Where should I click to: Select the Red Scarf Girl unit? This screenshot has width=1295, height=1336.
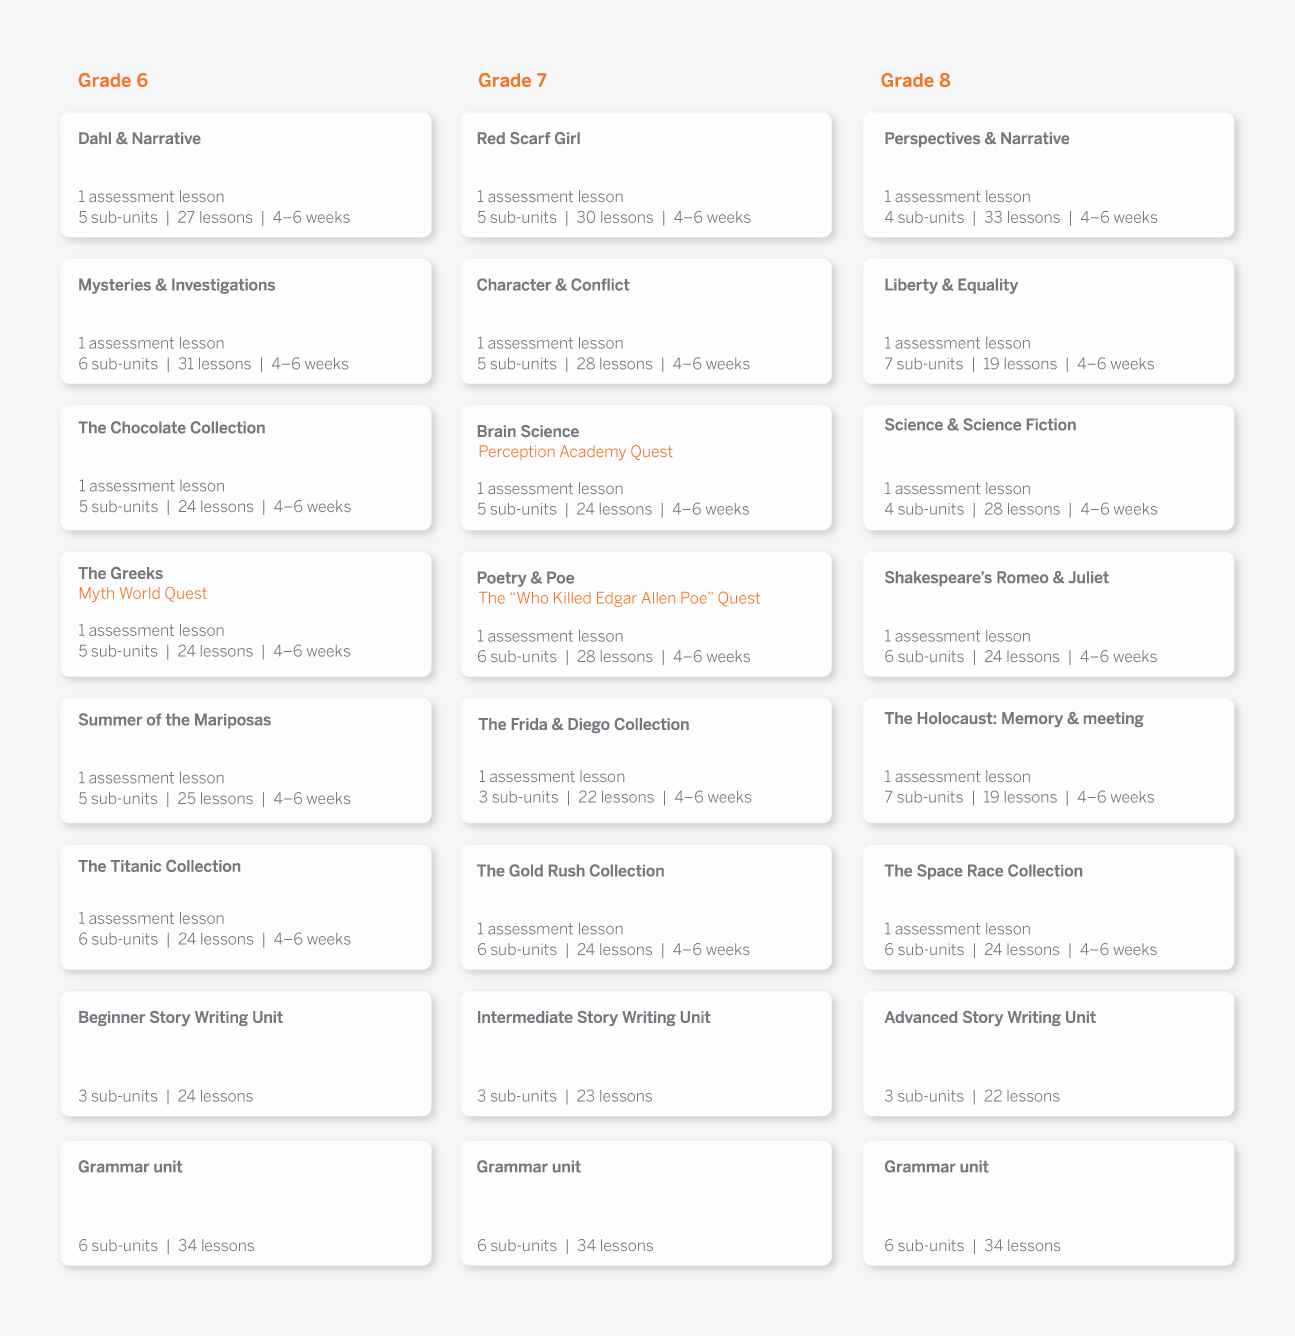[x=646, y=175]
